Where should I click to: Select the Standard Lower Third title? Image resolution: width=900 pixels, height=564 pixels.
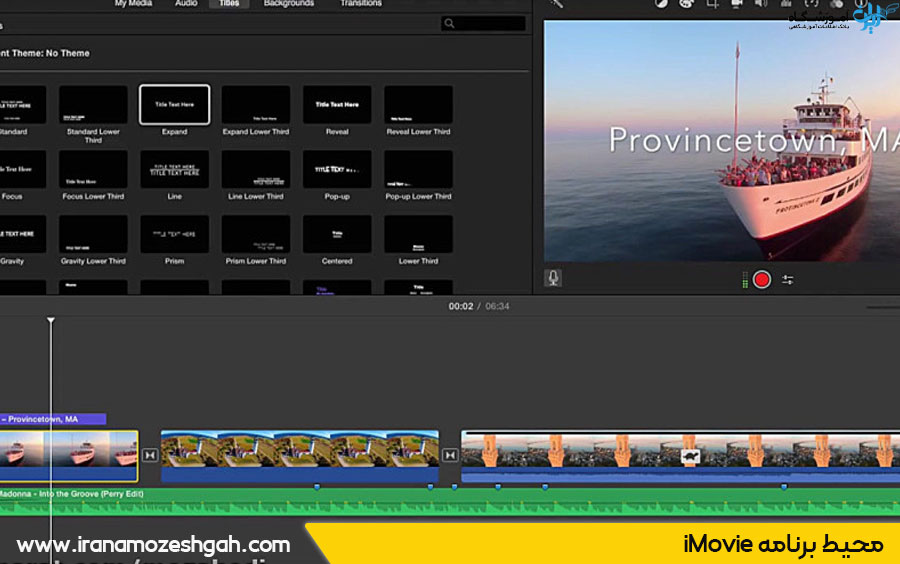click(93, 105)
